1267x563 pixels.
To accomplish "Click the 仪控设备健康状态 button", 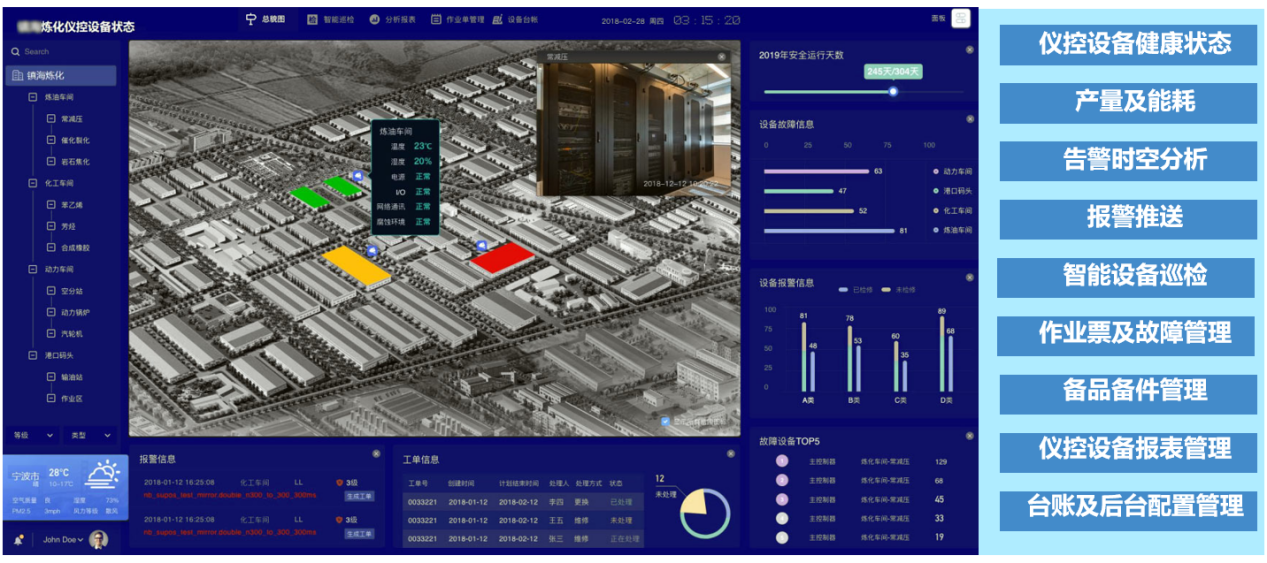I will [1128, 44].
